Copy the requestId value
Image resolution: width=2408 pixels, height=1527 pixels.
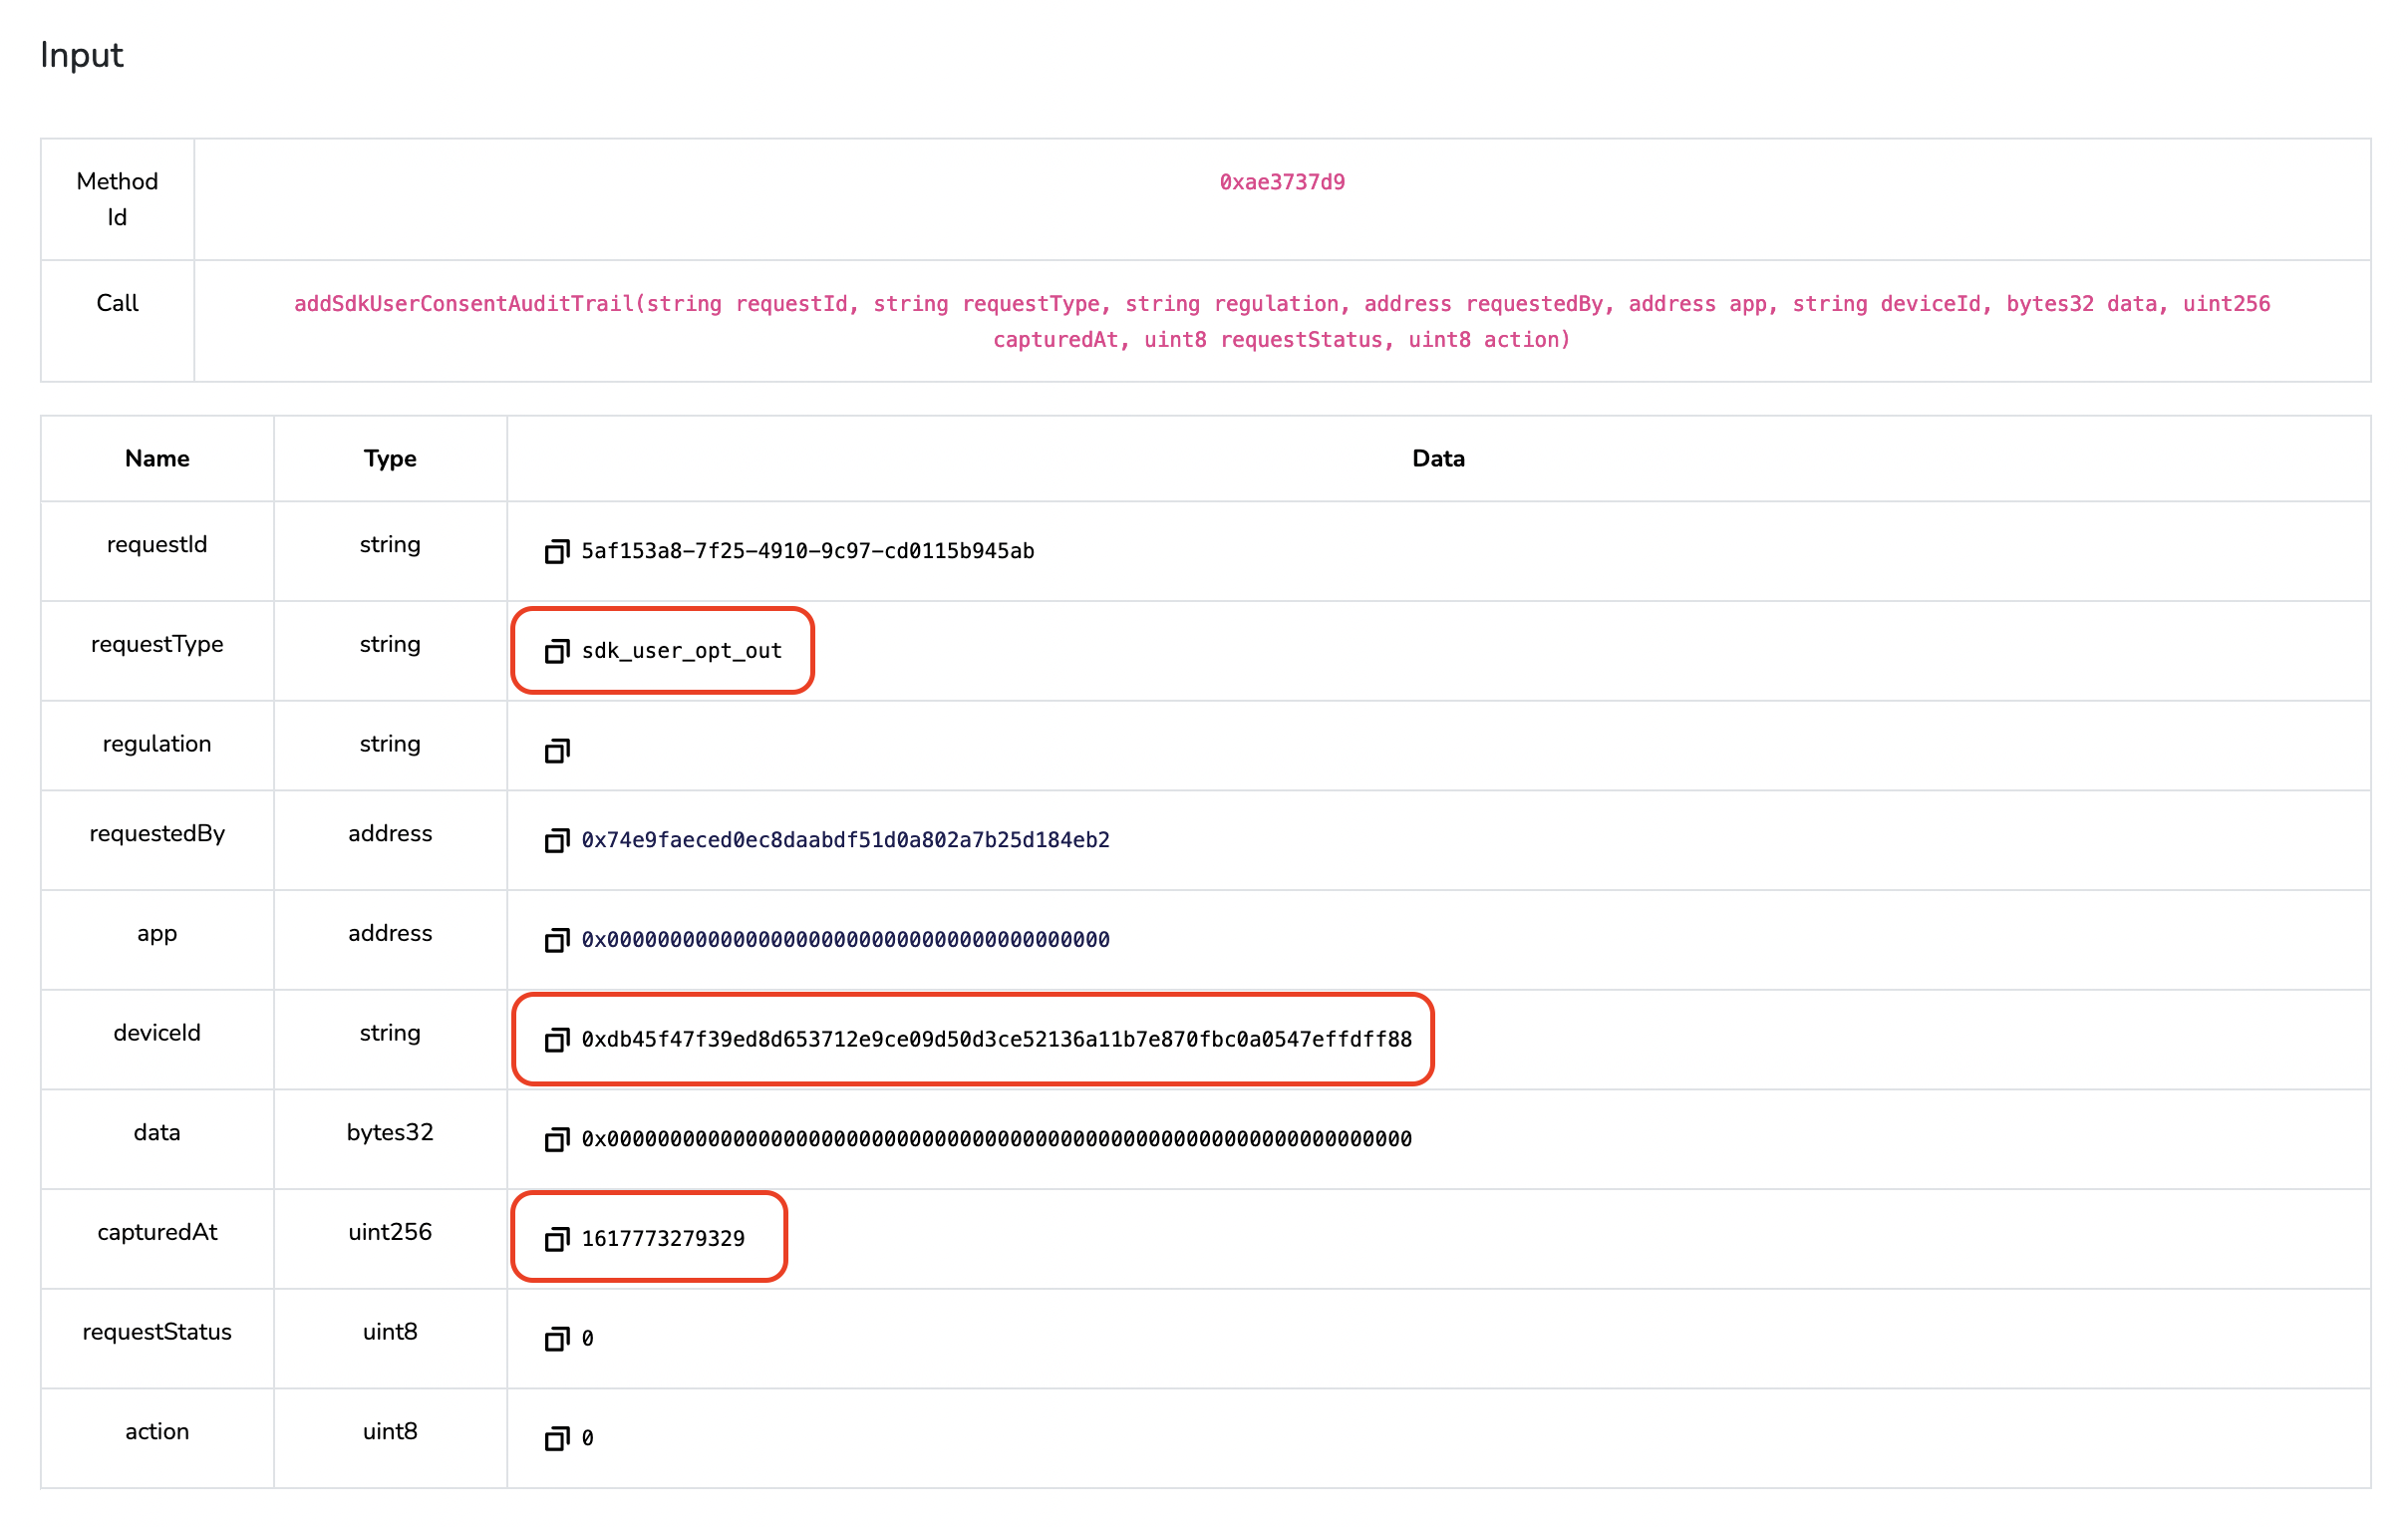(557, 551)
